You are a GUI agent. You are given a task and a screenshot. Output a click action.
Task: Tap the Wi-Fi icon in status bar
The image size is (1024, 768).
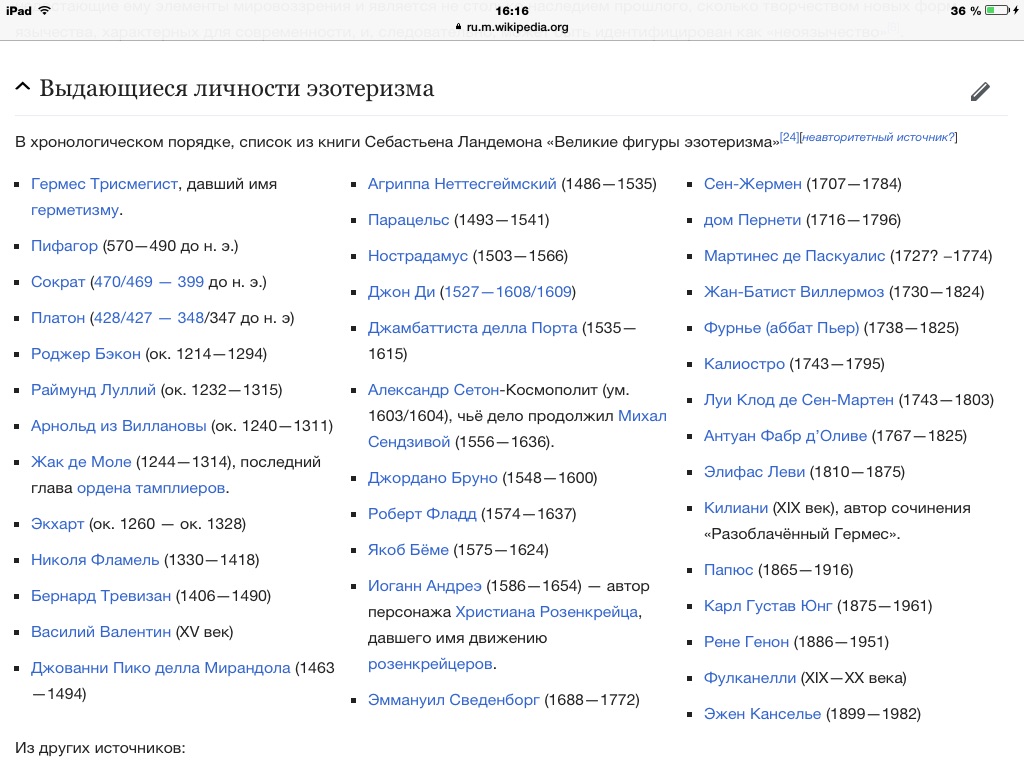(44, 10)
